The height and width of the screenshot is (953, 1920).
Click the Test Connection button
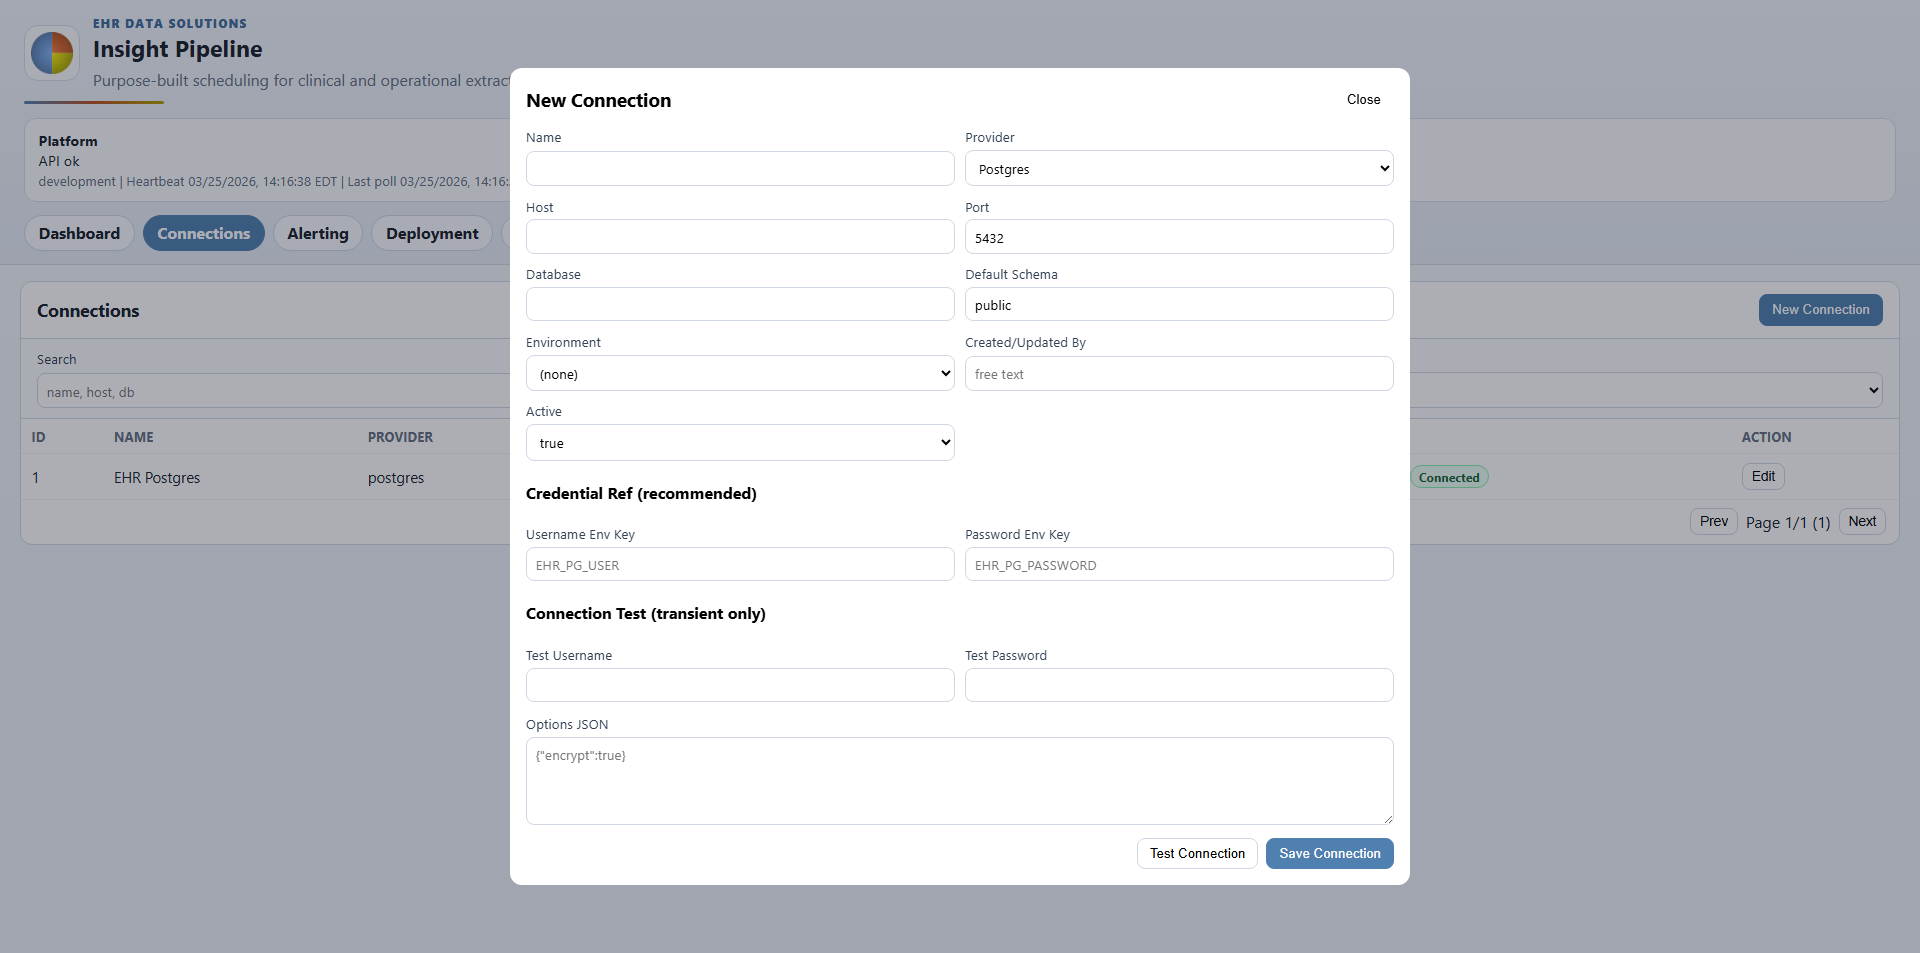(1196, 853)
